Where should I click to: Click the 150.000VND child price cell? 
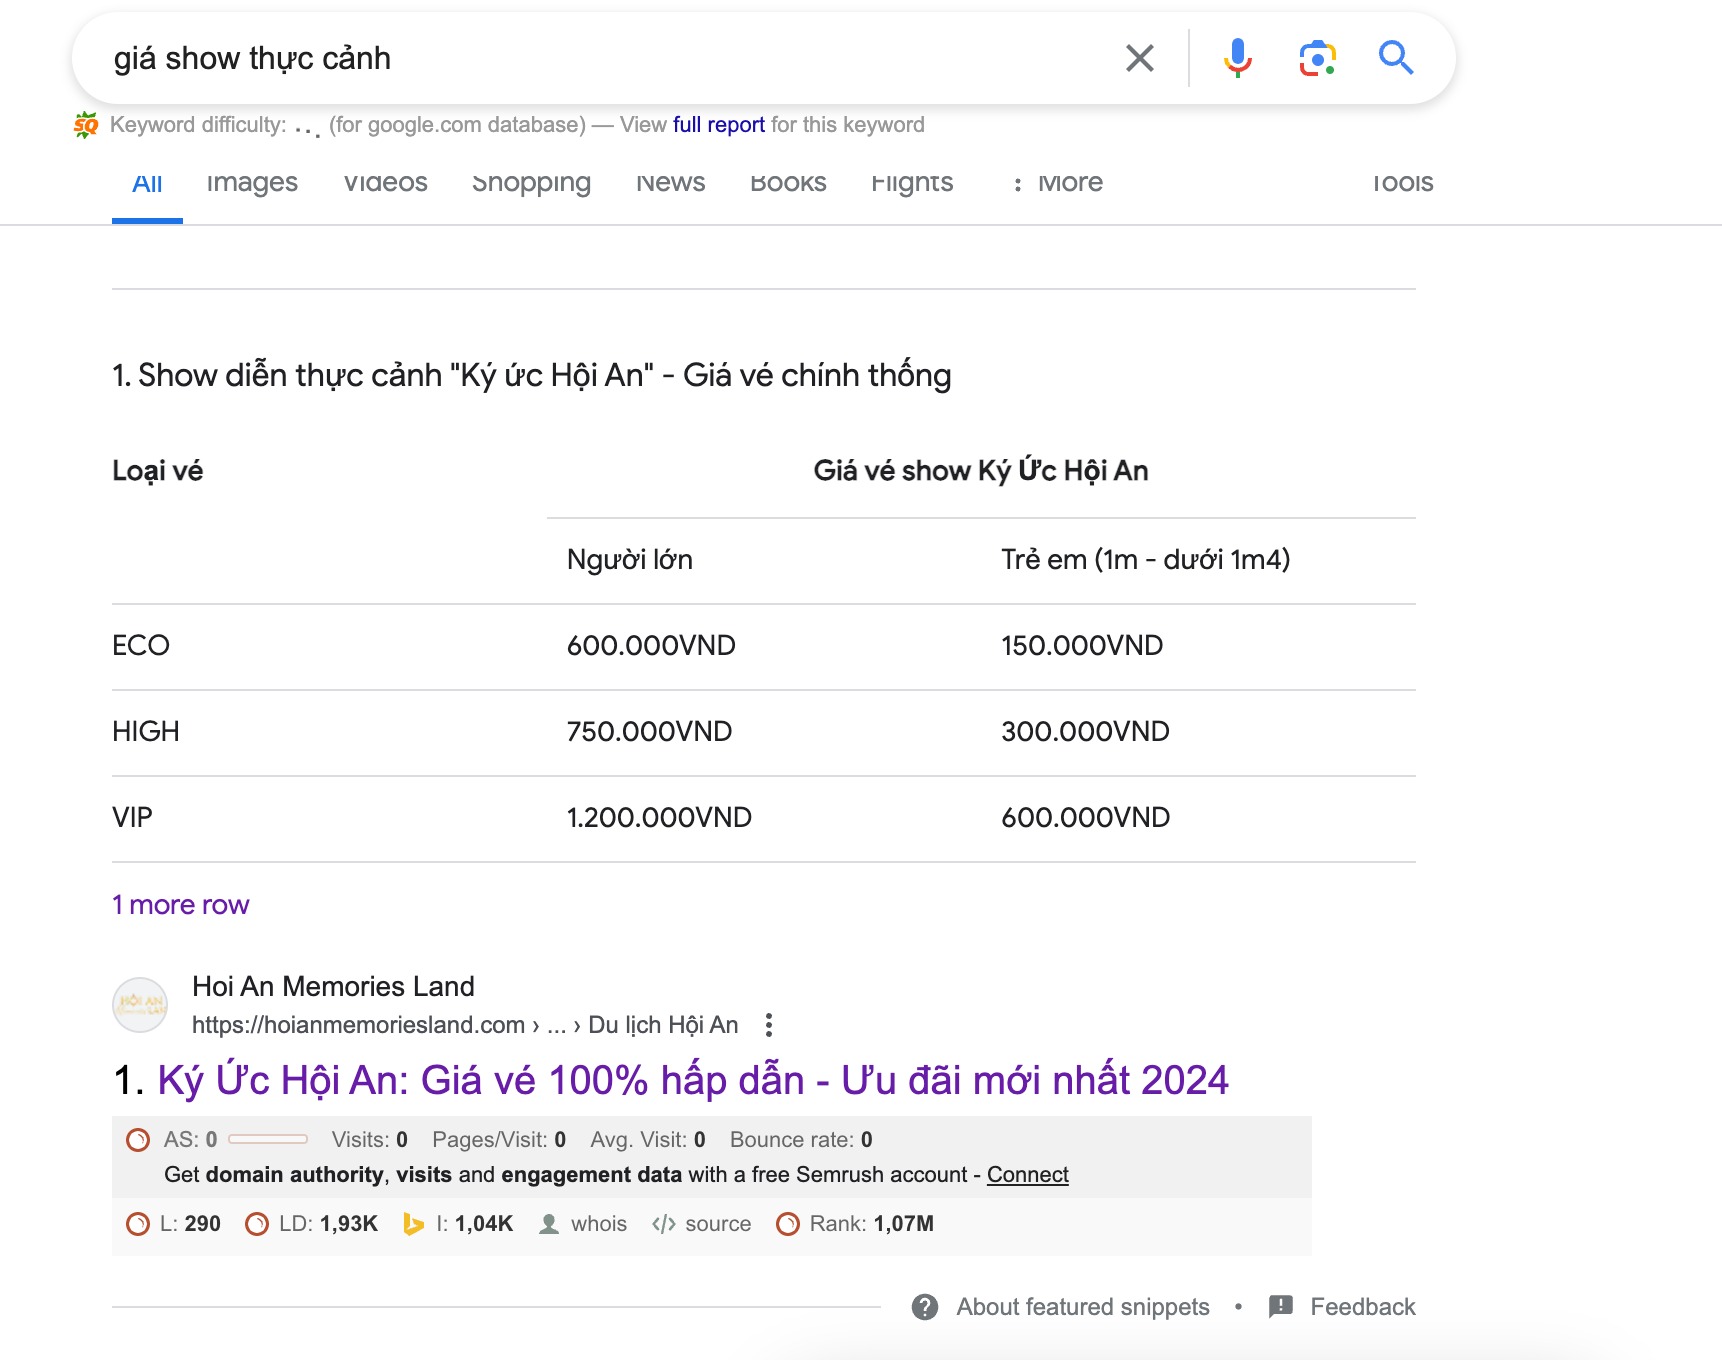[x=1082, y=646]
